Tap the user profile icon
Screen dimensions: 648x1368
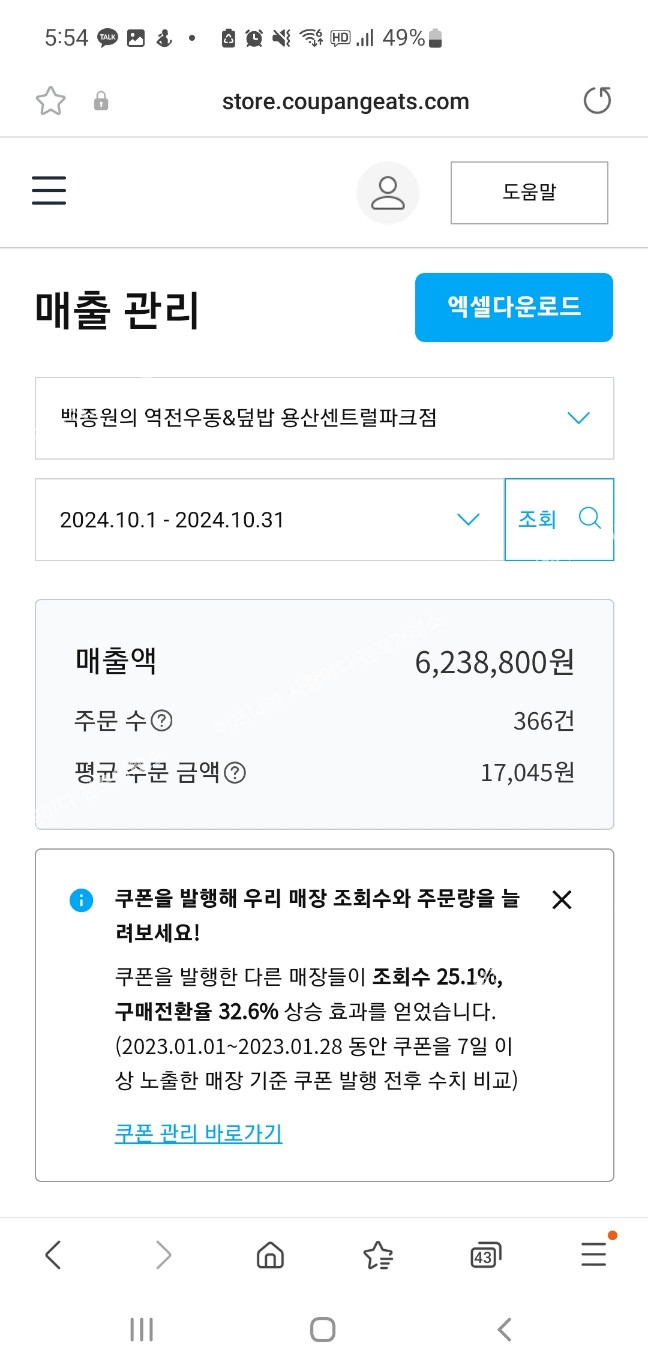[x=387, y=193]
